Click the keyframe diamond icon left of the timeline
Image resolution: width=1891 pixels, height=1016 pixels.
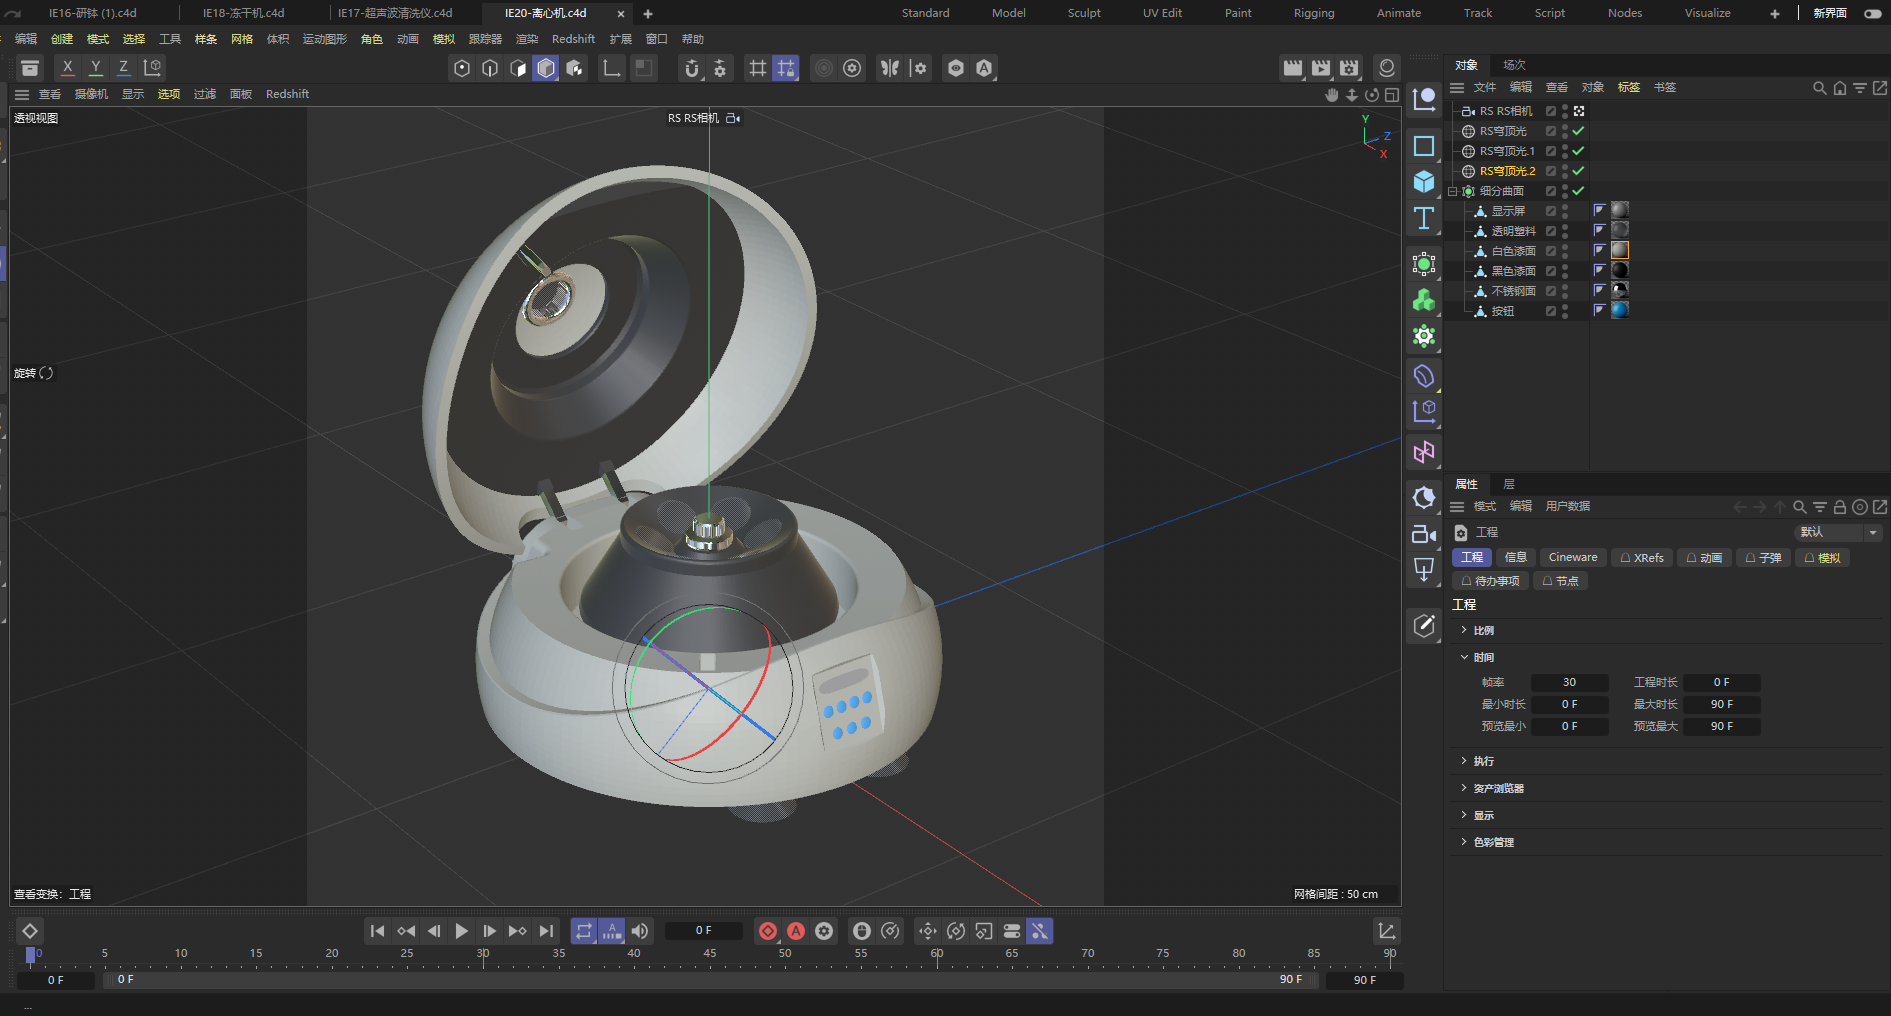pyautogui.click(x=30, y=931)
